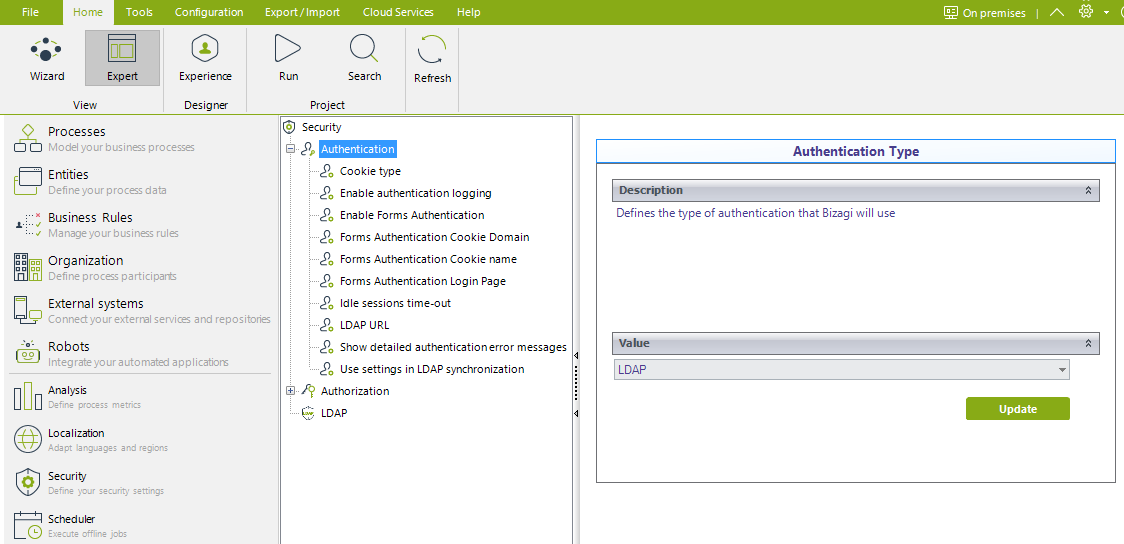
Task: Open the settings gear in title bar
Action: pos(1085,11)
